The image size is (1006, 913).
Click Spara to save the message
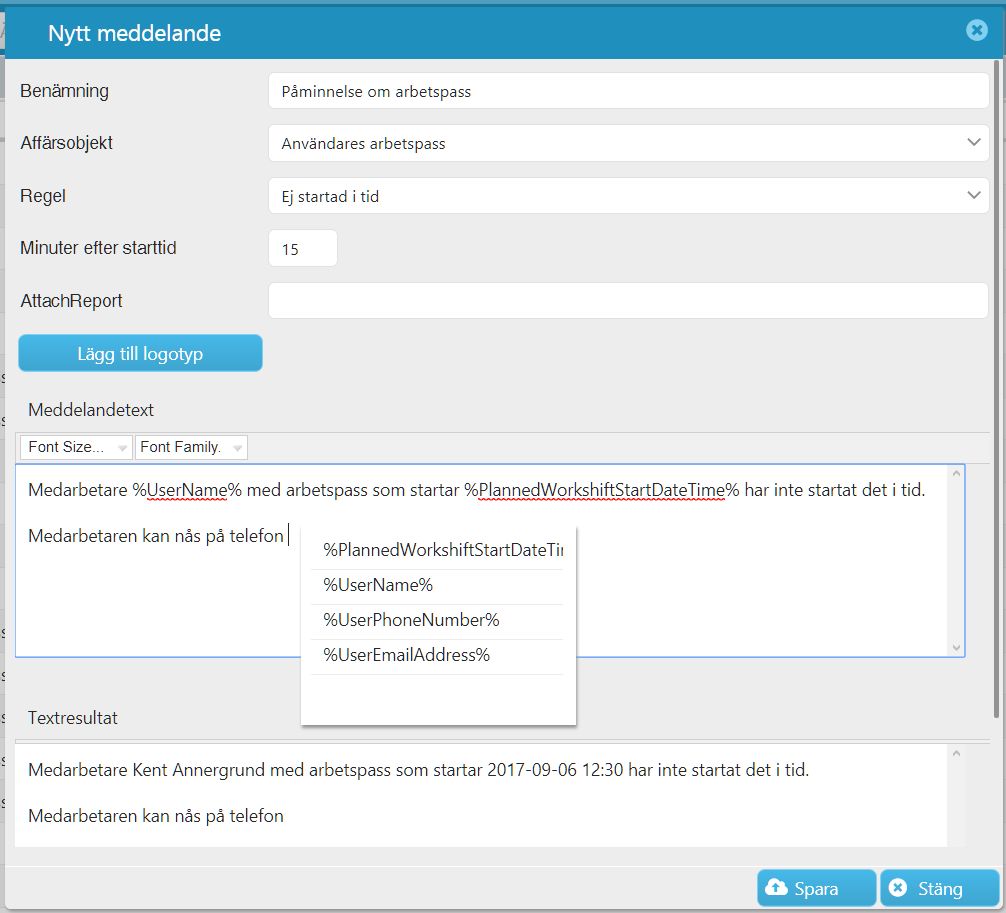(x=816, y=888)
